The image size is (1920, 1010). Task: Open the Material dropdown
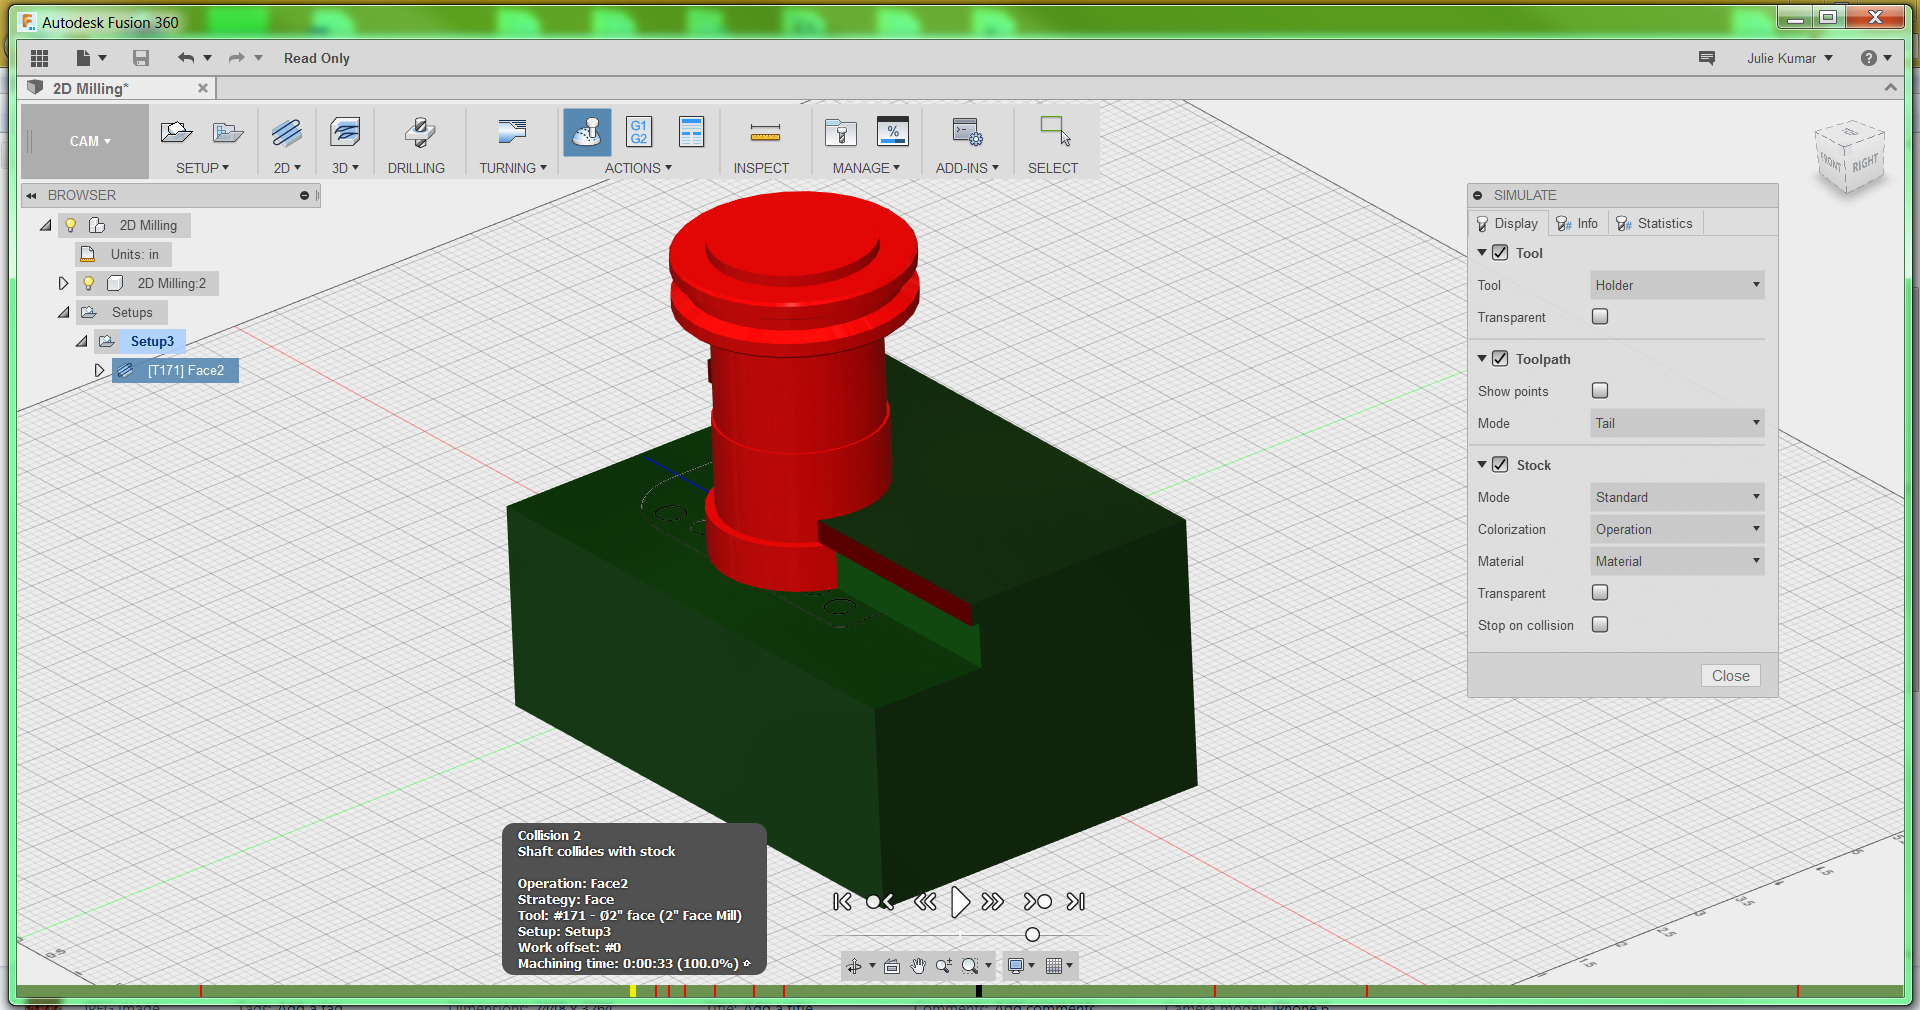[x=1677, y=561]
